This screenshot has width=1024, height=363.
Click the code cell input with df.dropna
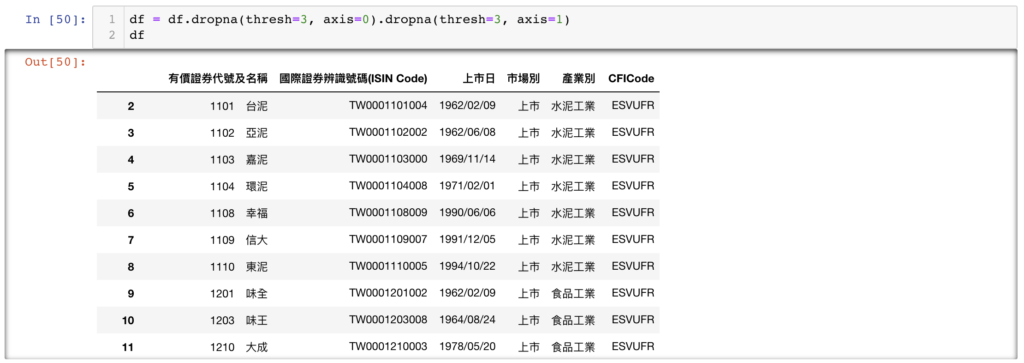[x=556, y=27]
